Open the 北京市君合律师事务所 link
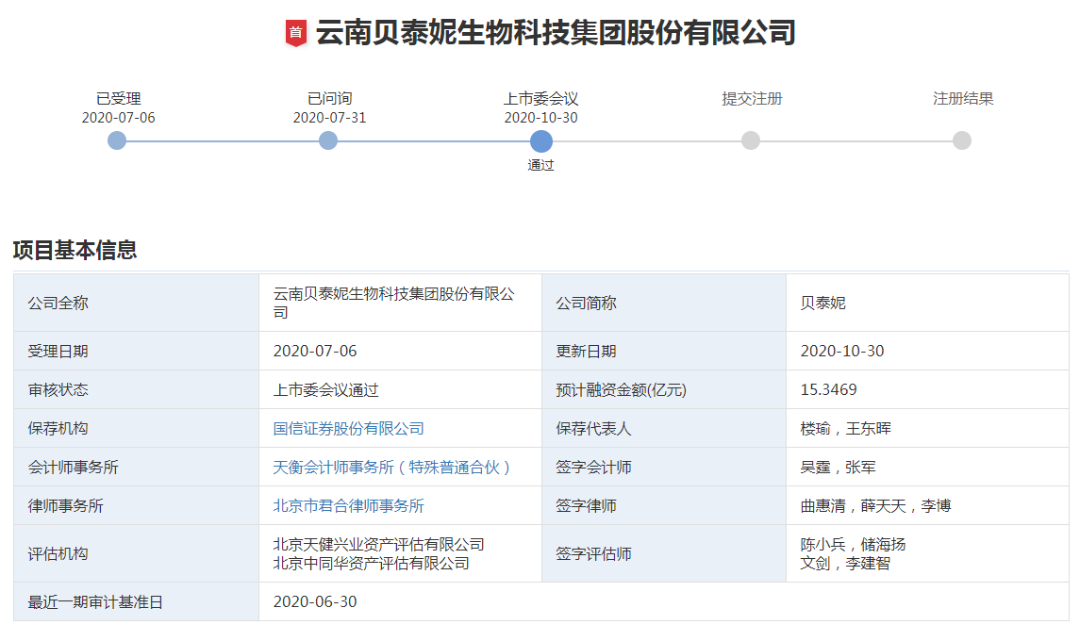 [349, 505]
